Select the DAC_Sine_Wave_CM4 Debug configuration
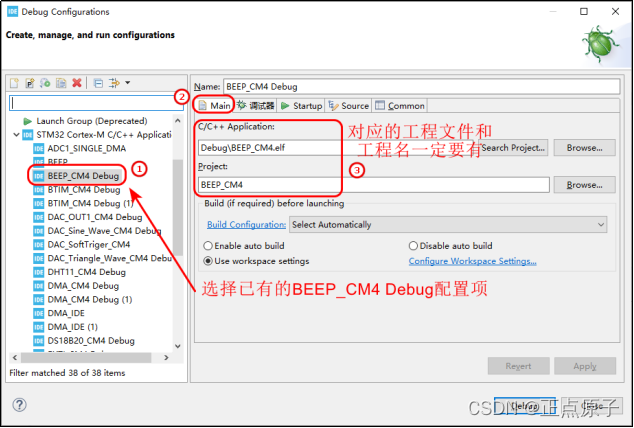634x428 pixels. click(x=104, y=231)
